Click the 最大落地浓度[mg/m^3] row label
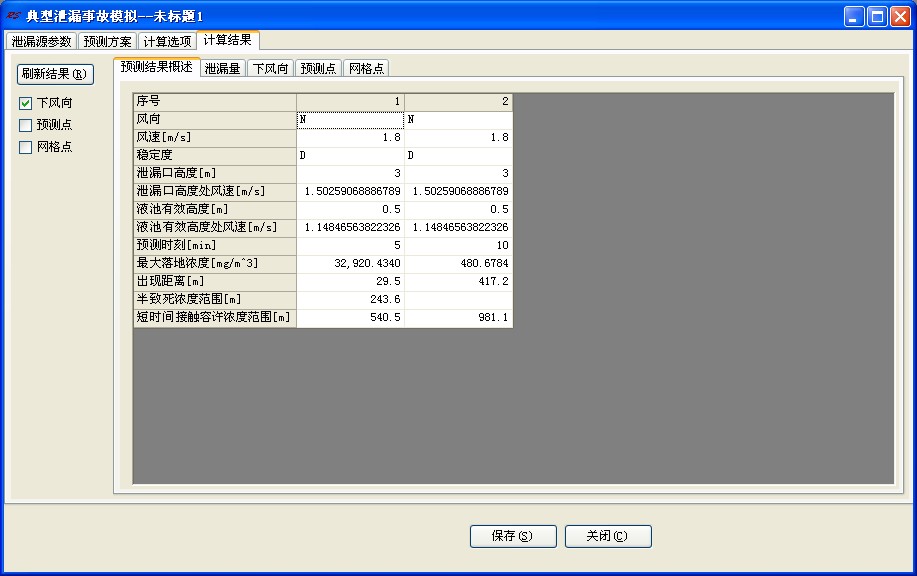This screenshot has width=917, height=576. (215, 263)
